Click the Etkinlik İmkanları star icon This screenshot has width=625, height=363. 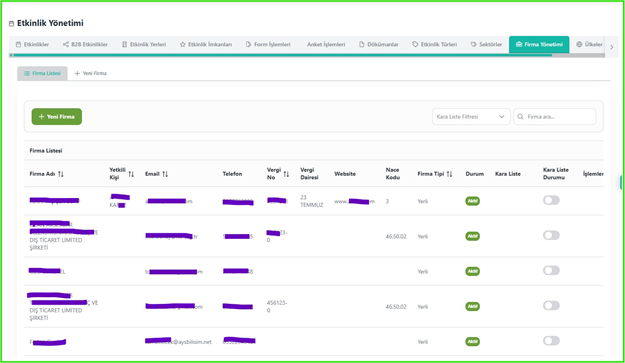183,44
